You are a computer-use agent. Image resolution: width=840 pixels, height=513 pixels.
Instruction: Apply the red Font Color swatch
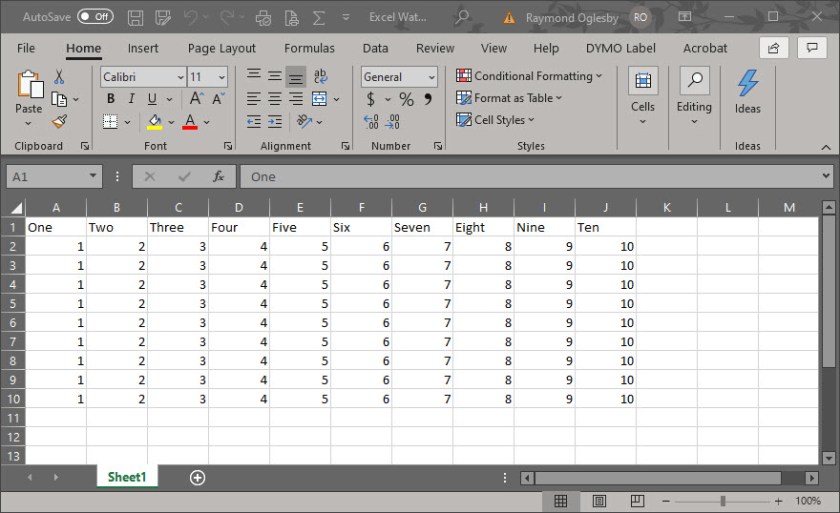pyautogui.click(x=190, y=122)
